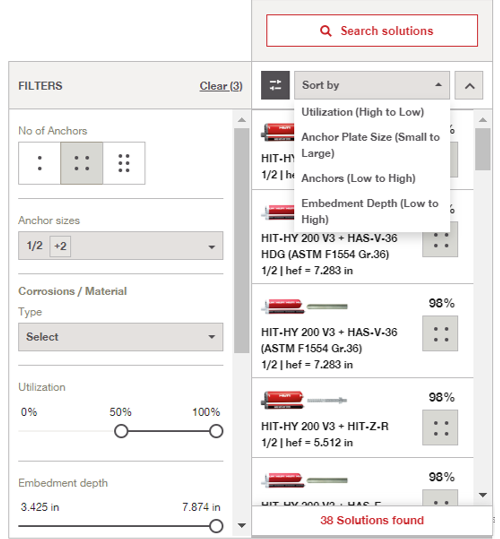Viewport: 500px width, 539px height.
Task: Click the magnifier icon in Search solutions
Action: pos(325,31)
